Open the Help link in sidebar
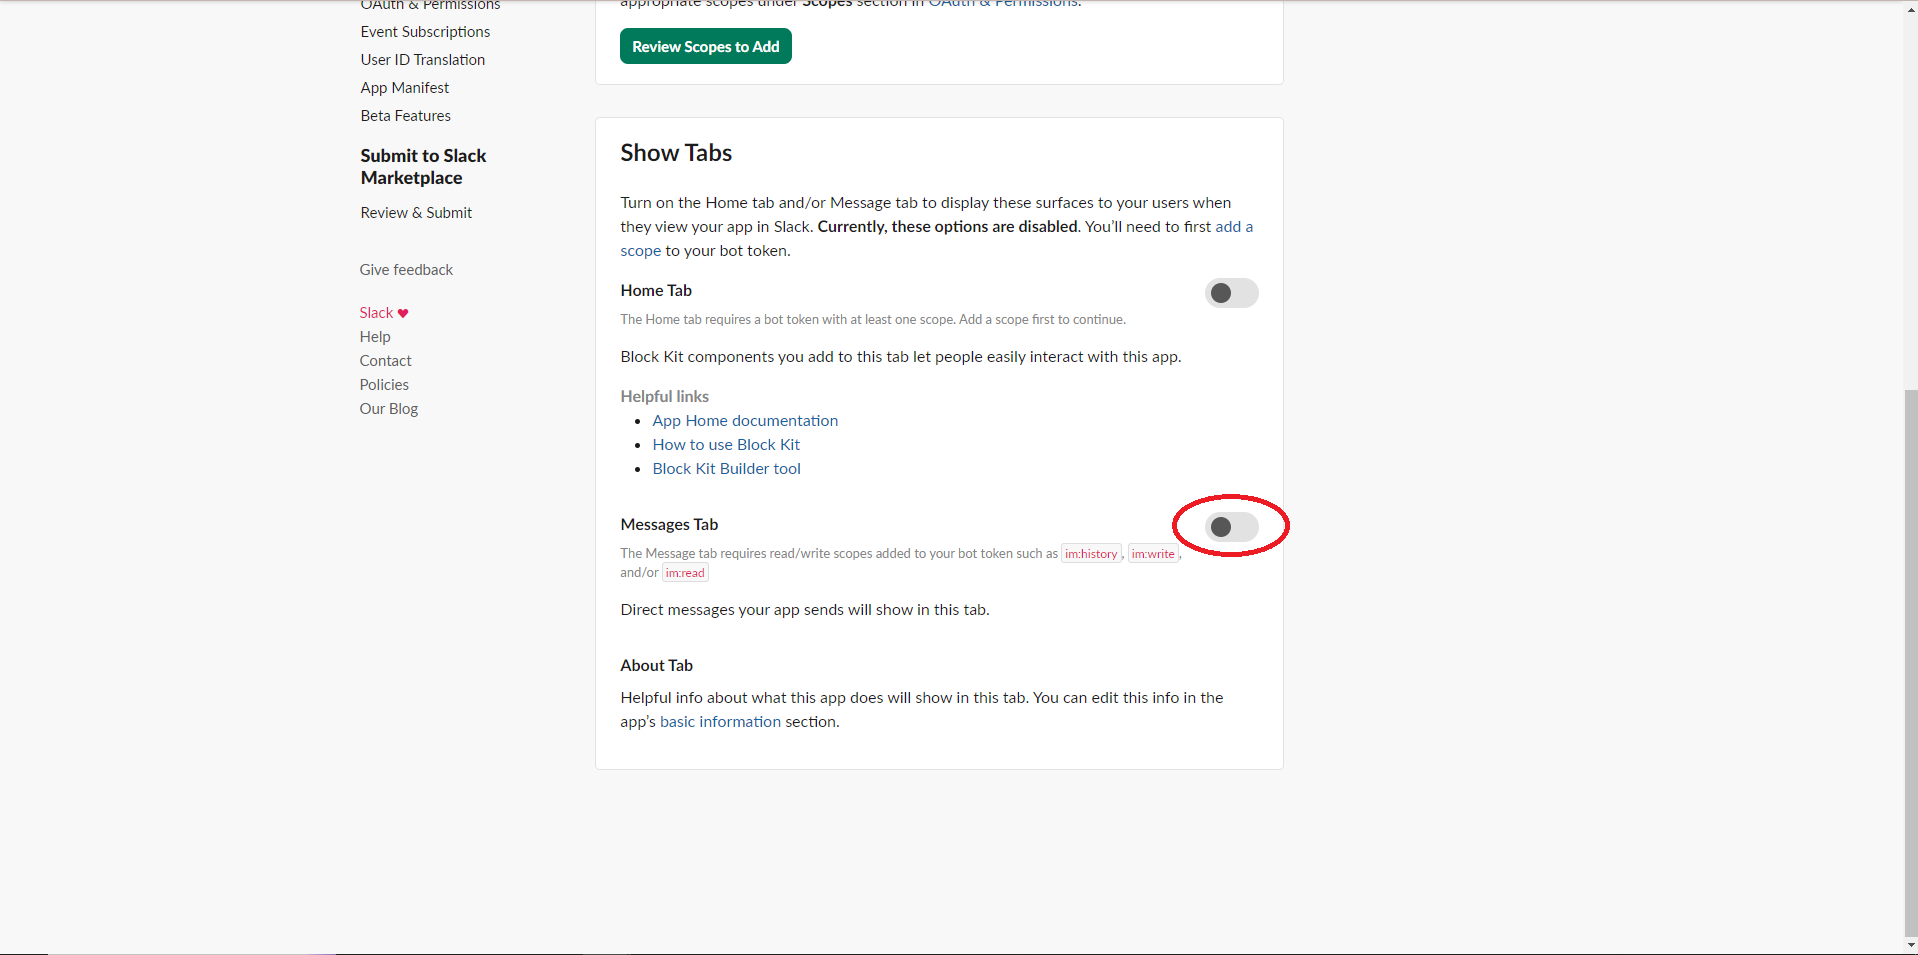Image resolution: width=1918 pixels, height=955 pixels. [375, 337]
